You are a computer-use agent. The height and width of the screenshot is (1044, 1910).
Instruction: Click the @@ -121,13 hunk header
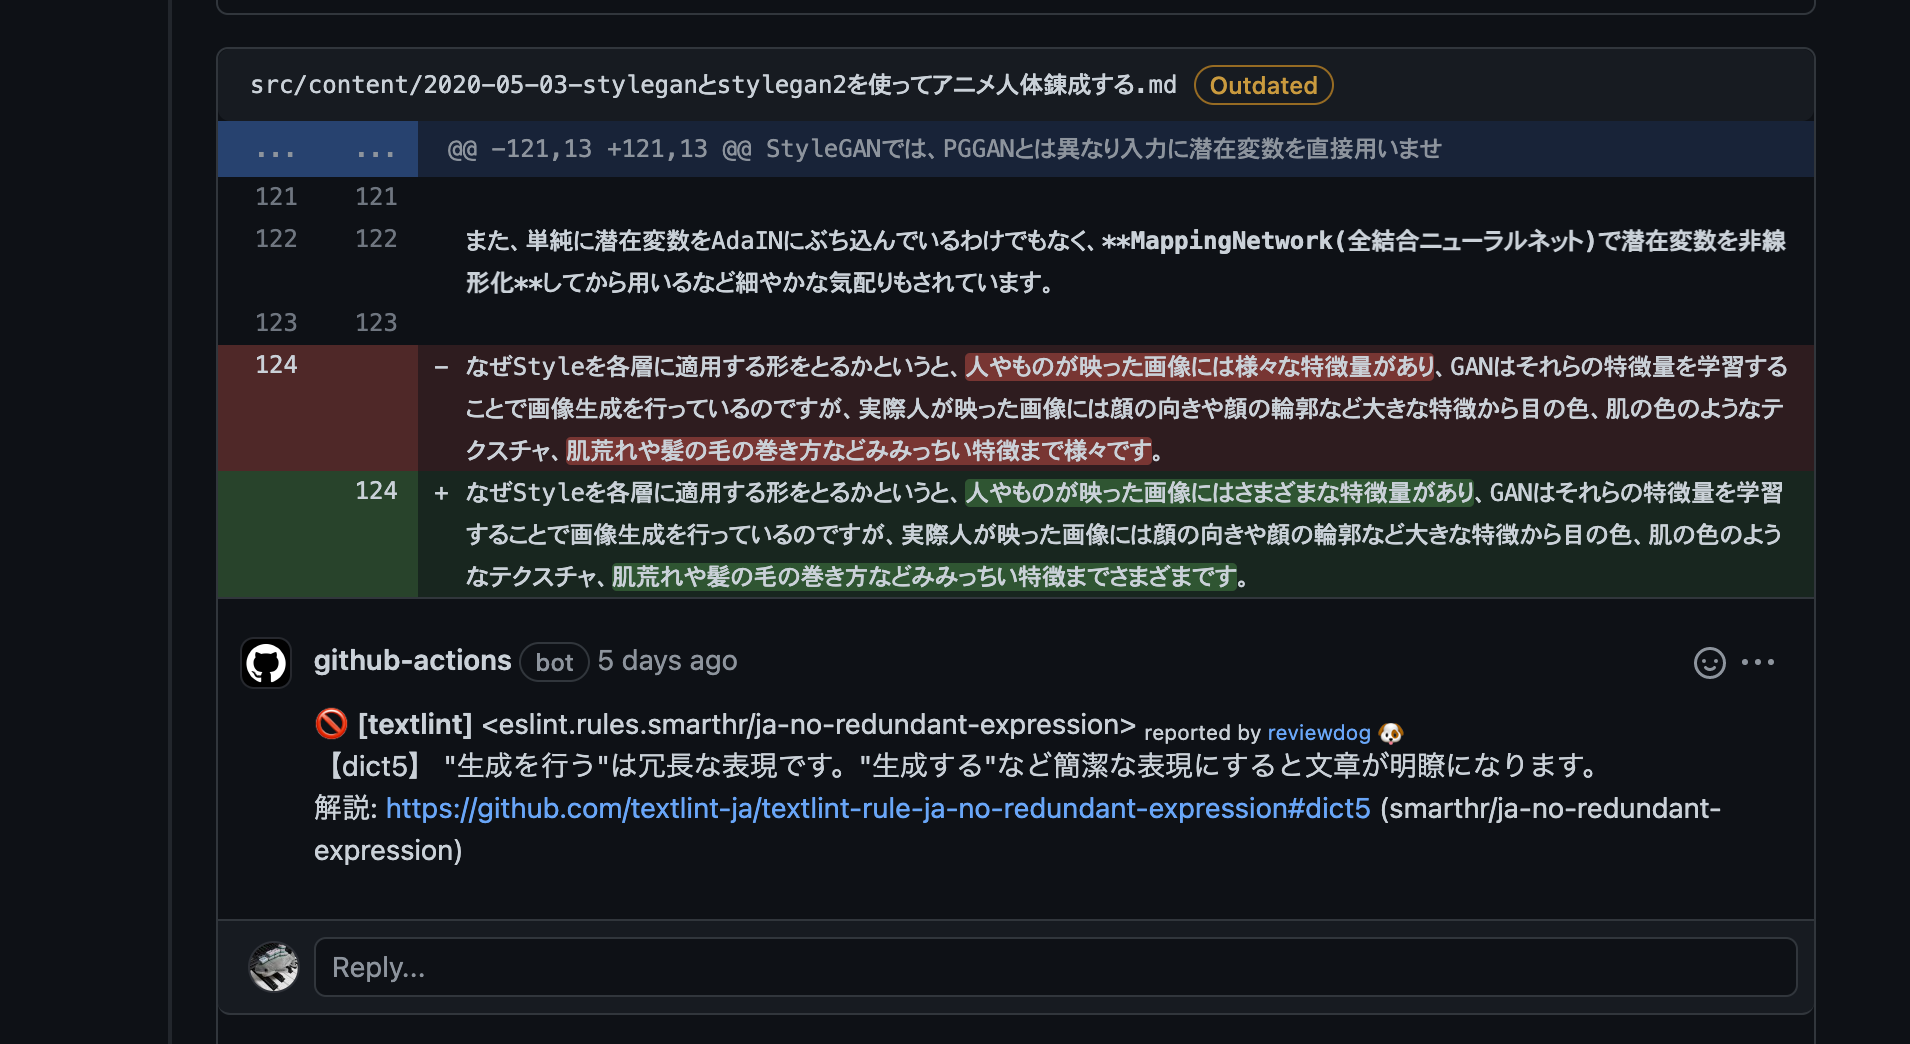click(x=943, y=149)
